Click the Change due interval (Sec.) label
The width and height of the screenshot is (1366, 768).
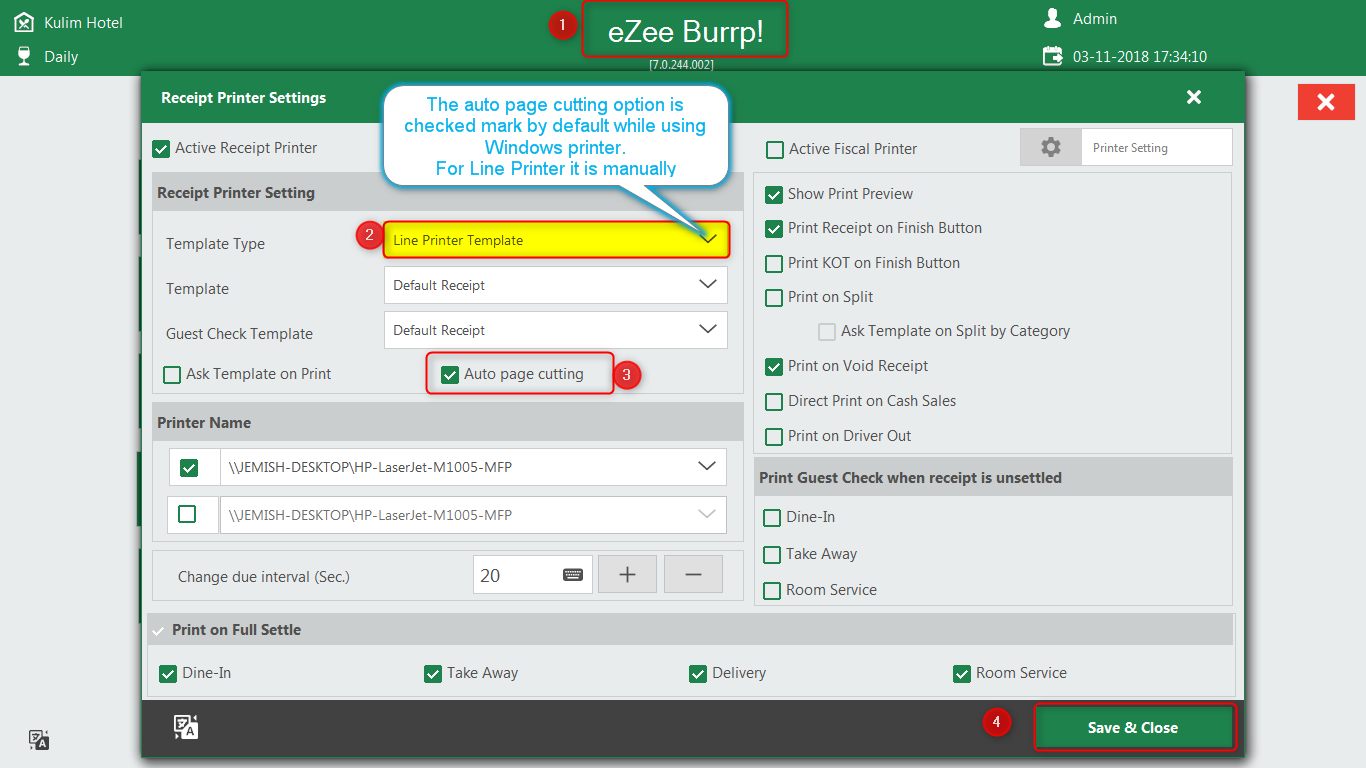[264, 577]
